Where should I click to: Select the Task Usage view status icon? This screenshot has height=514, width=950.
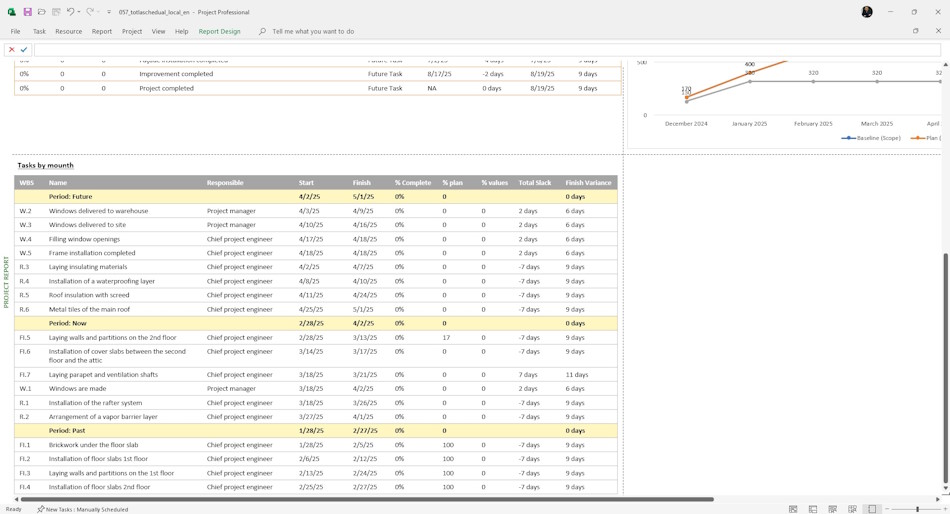click(813, 509)
